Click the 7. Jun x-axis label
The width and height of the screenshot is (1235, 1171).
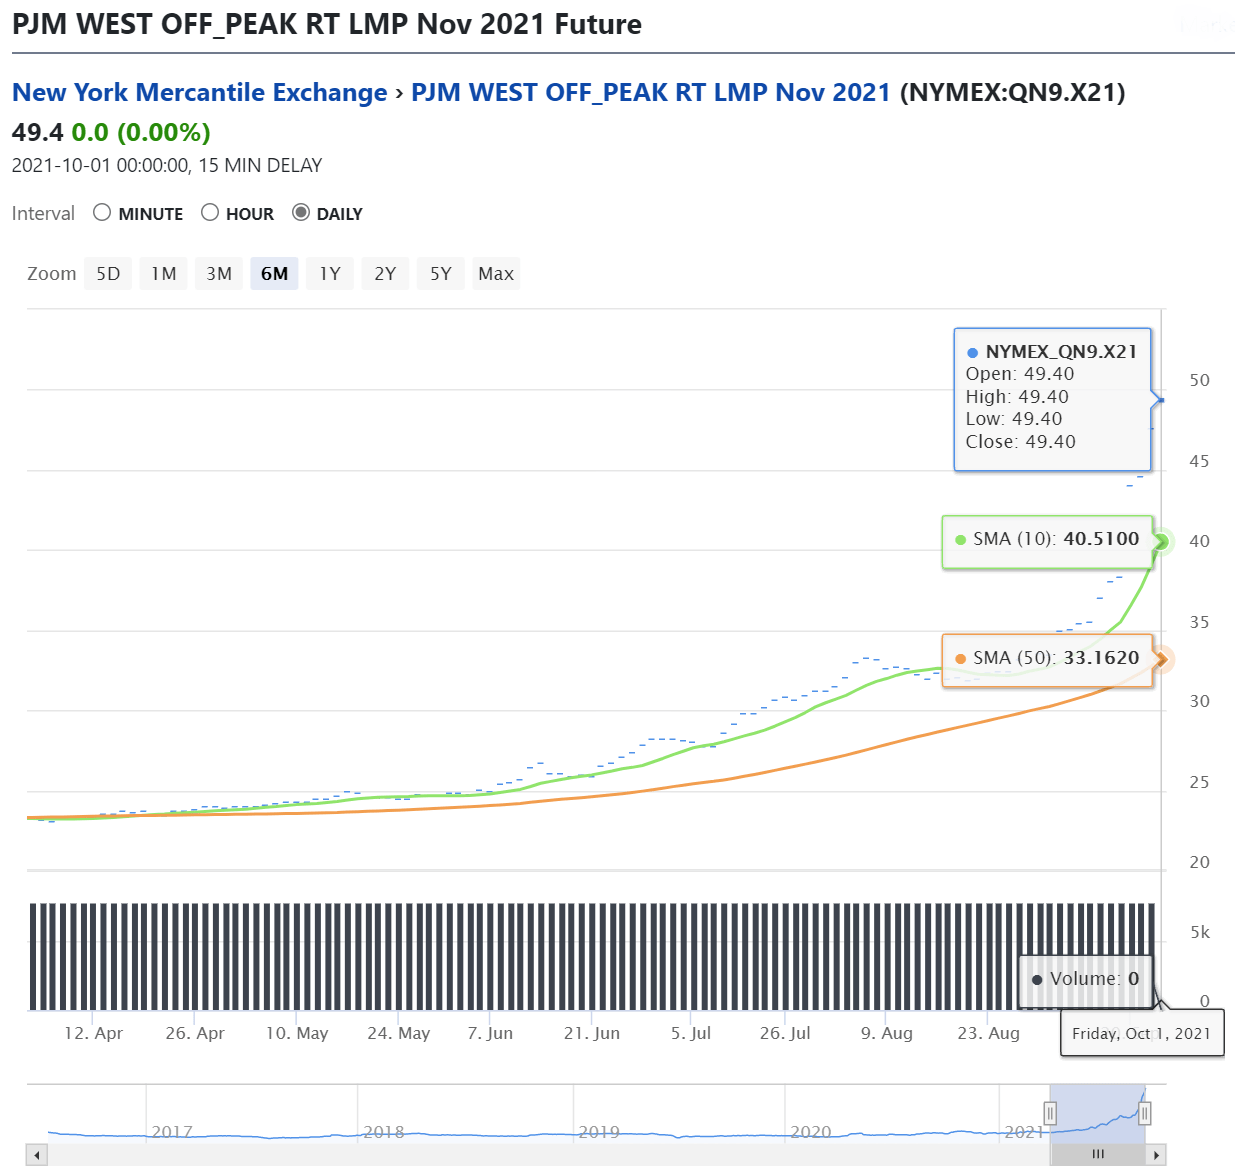pos(490,1033)
